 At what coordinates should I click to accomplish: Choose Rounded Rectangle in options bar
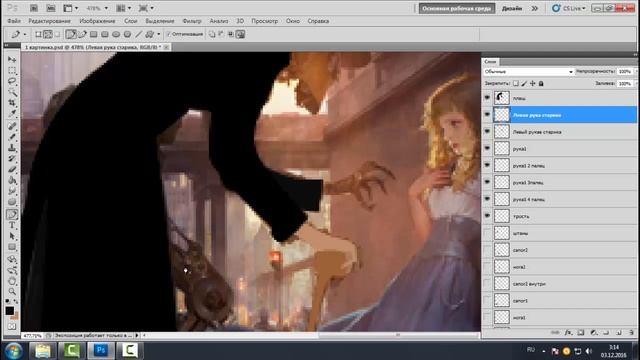point(105,34)
